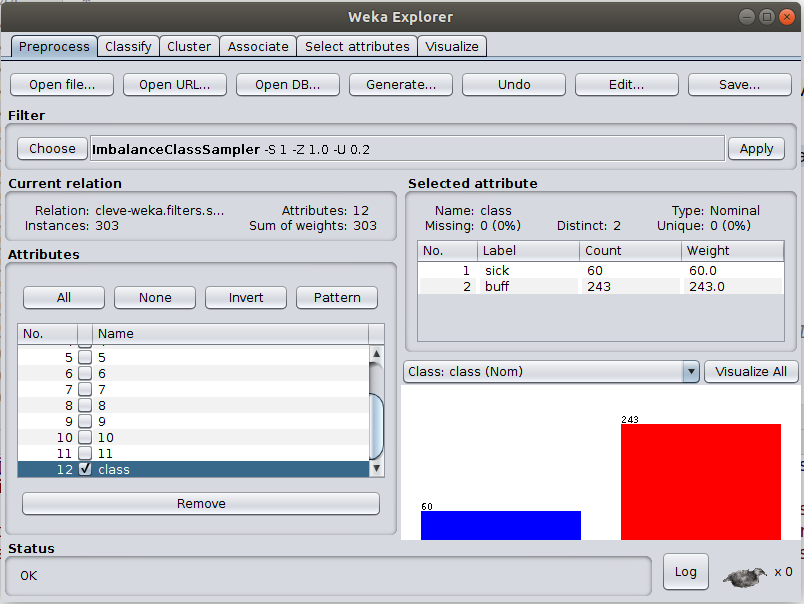Close the Weka Explorer window
The height and width of the screenshot is (604, 804).
click(787, 17)
